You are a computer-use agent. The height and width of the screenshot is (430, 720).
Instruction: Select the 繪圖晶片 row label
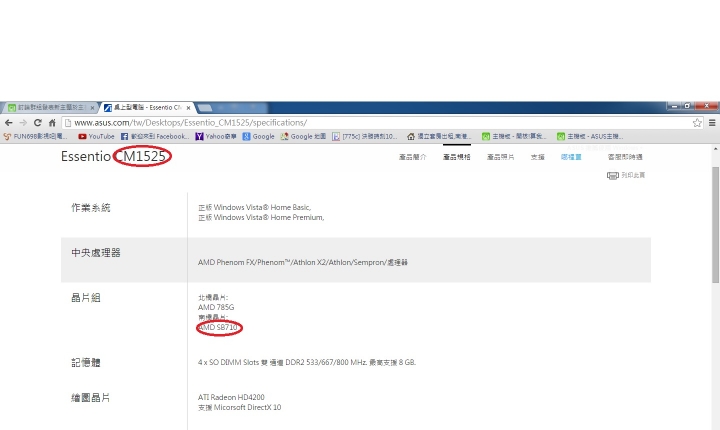(91, 398)
